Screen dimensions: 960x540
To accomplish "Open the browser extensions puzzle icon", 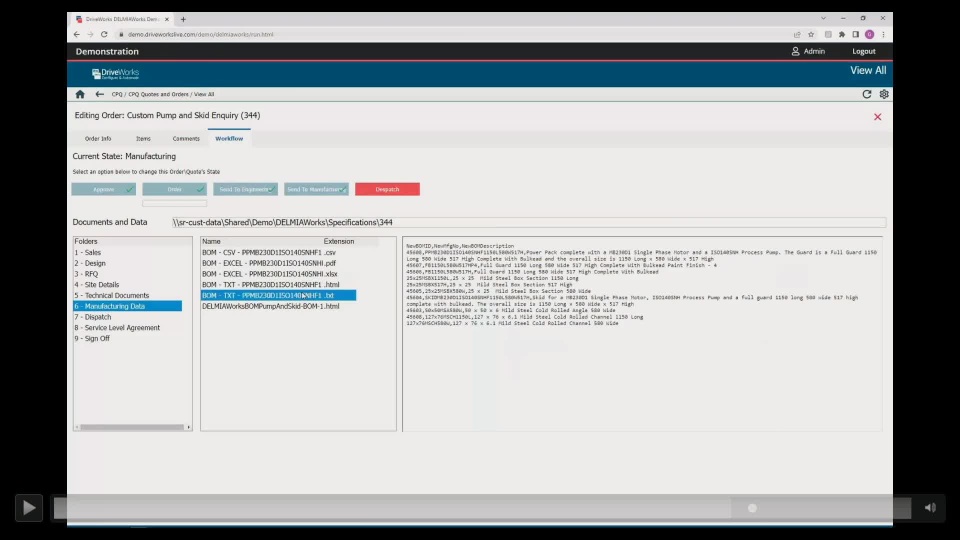I will (842, 34).
